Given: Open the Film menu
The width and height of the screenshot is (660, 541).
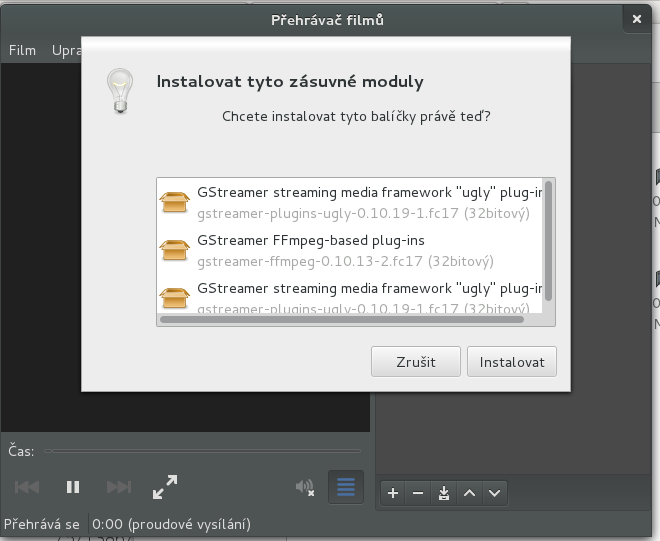Looking at the screenshot, I should (x=22, y=50).
